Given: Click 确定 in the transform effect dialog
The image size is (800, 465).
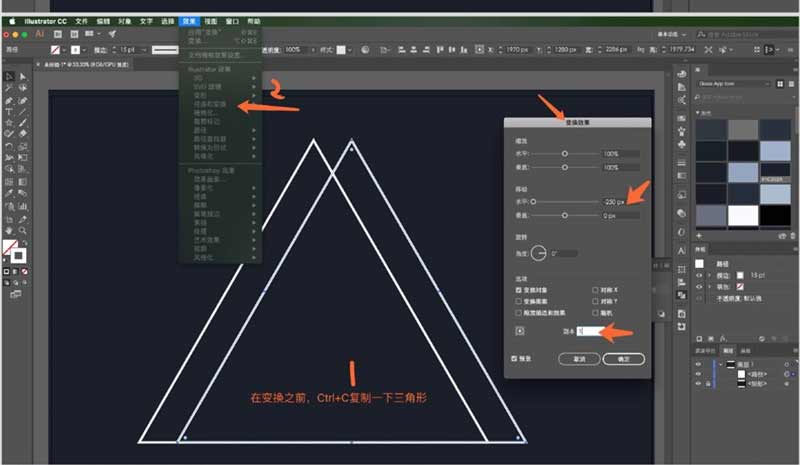Looking at the screenshot, I should pos(623,359).
